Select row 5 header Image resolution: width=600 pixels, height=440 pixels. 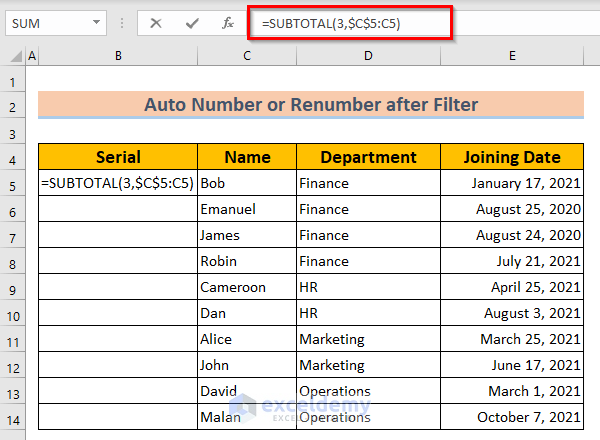13,184
